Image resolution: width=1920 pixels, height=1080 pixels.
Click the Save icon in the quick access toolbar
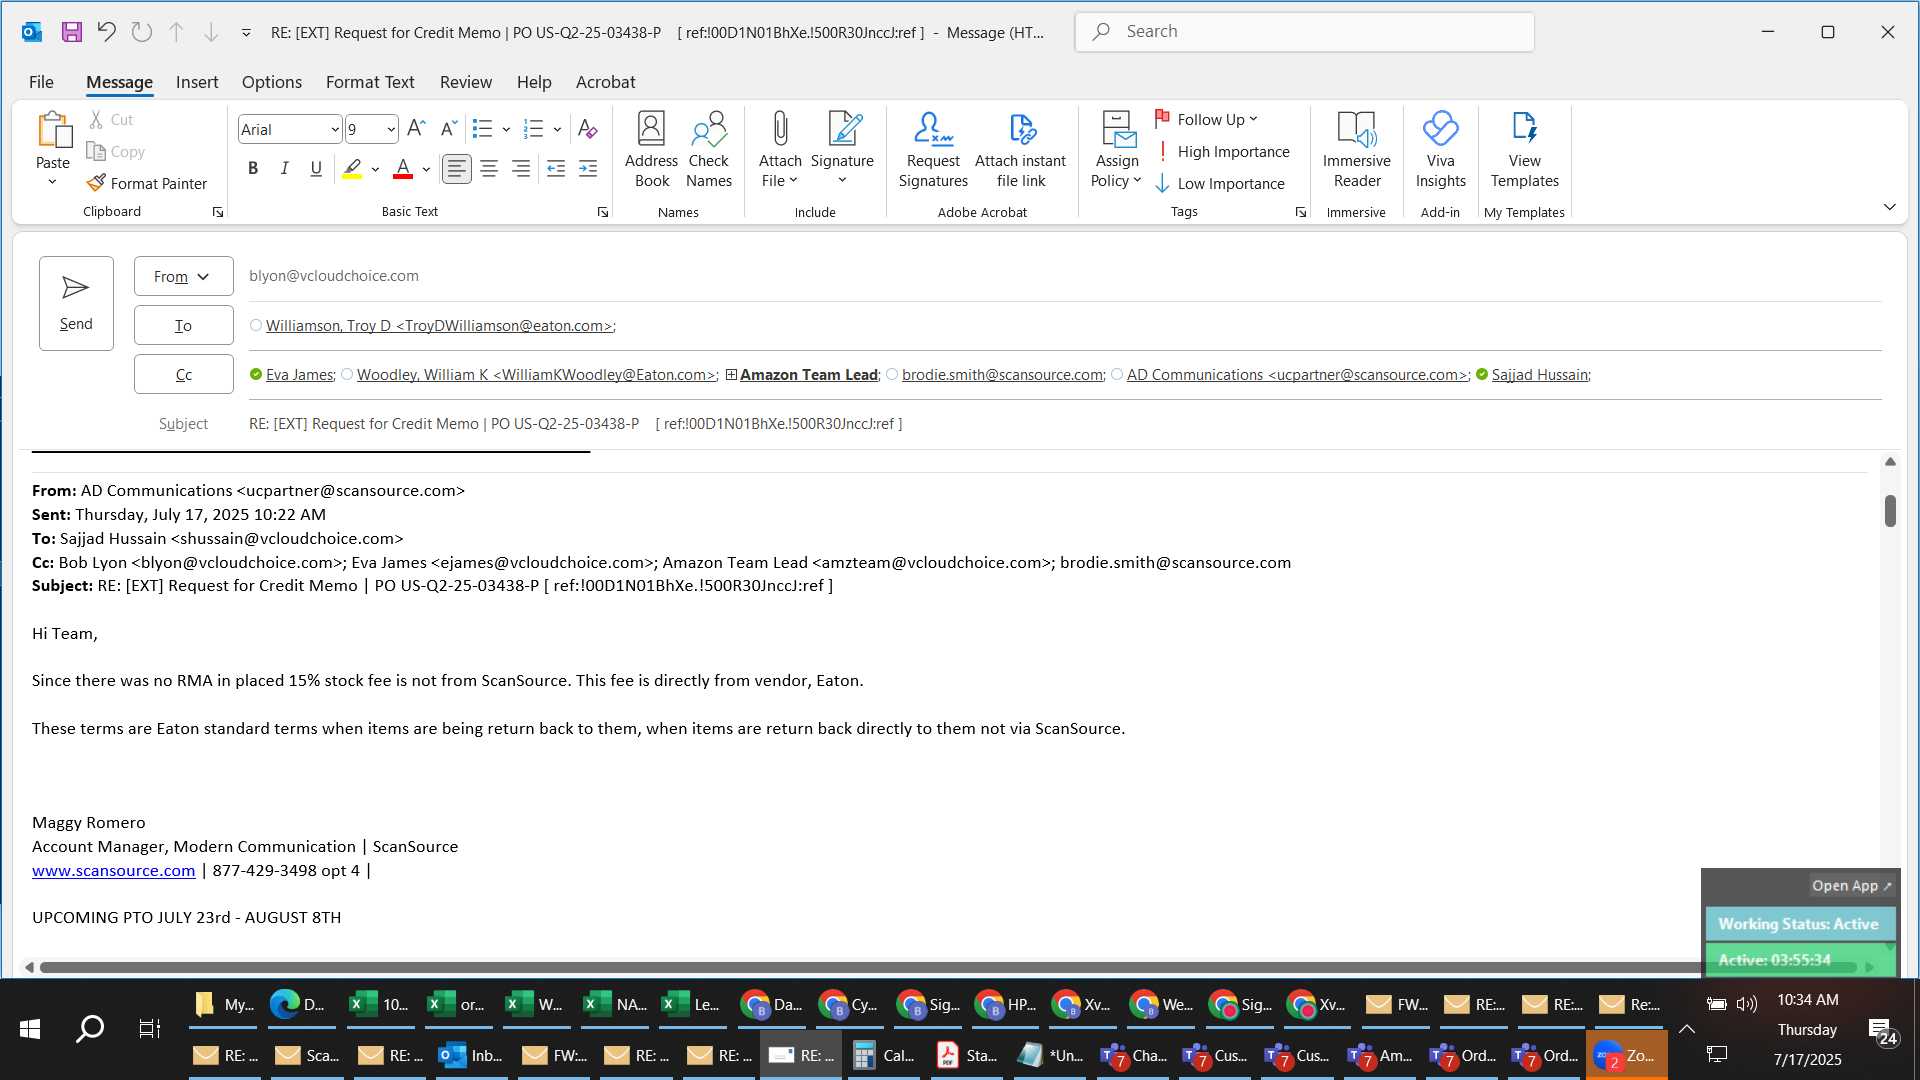click(x=72, y=32)
